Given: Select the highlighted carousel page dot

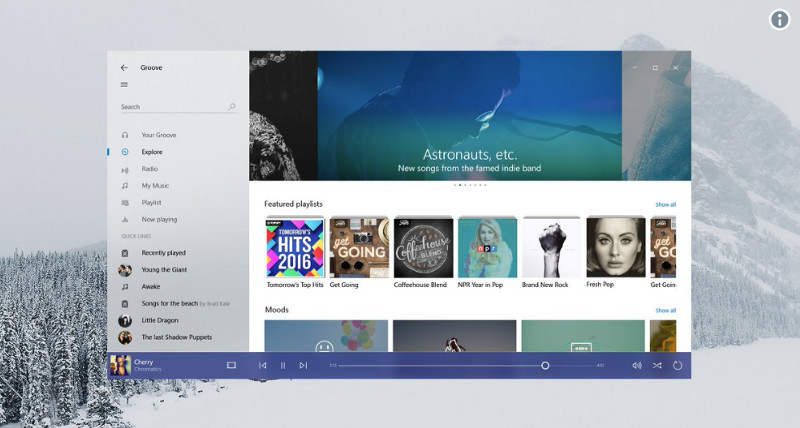Looking at the screenshot, I should (x=460, y=185).
